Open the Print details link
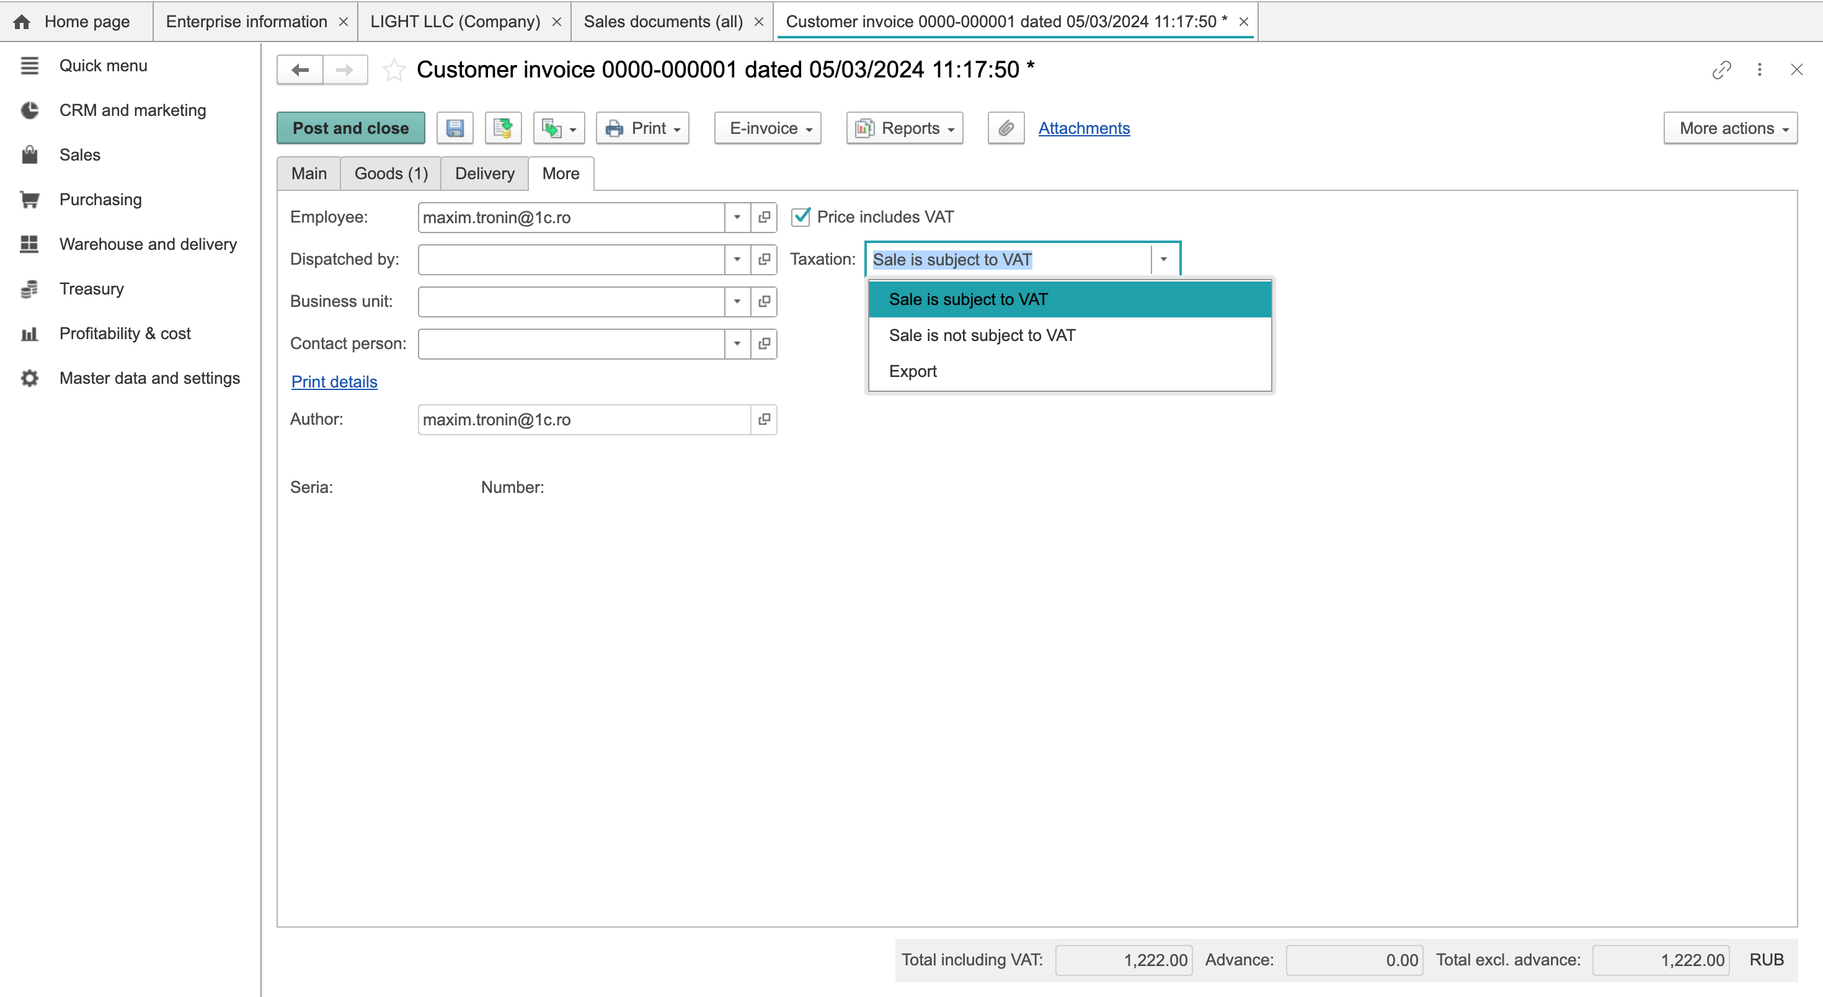Screen dimensions: 1823x997 (334, 381)
